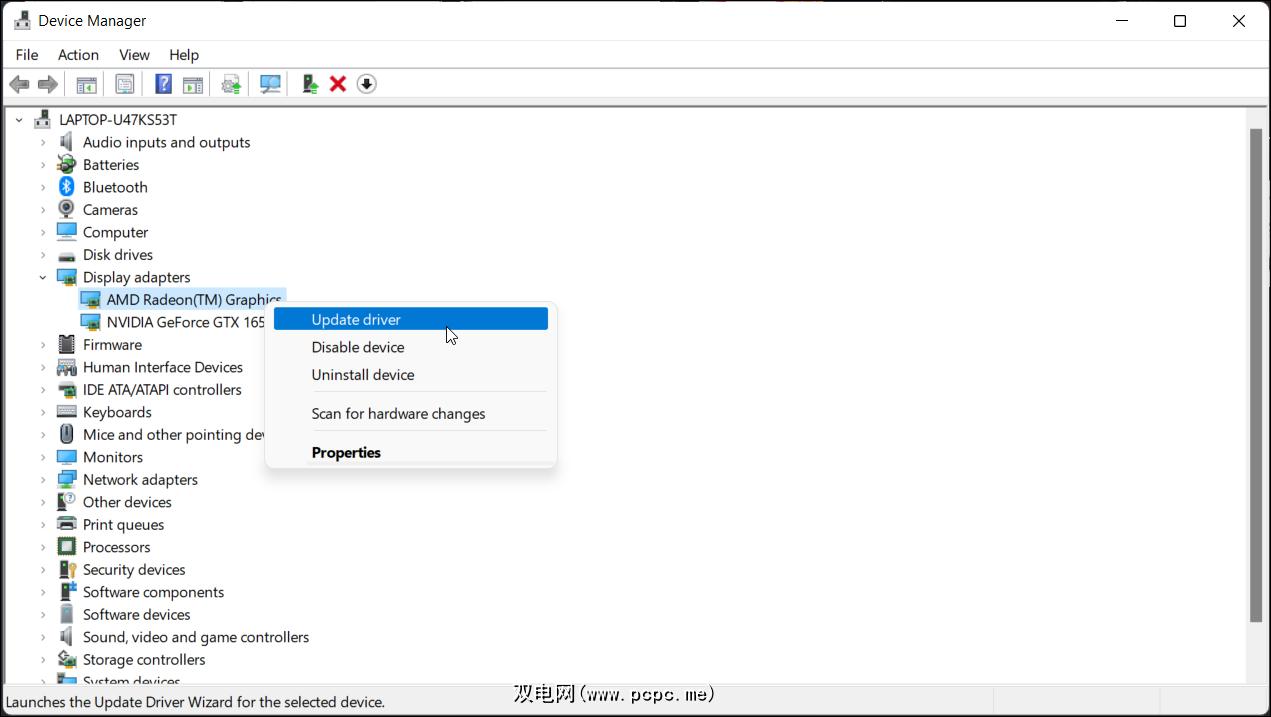Viewport: 1271px width, 717px height.
Task: Select the Human Interface Devices label
Action: click(x=163, y=367)
